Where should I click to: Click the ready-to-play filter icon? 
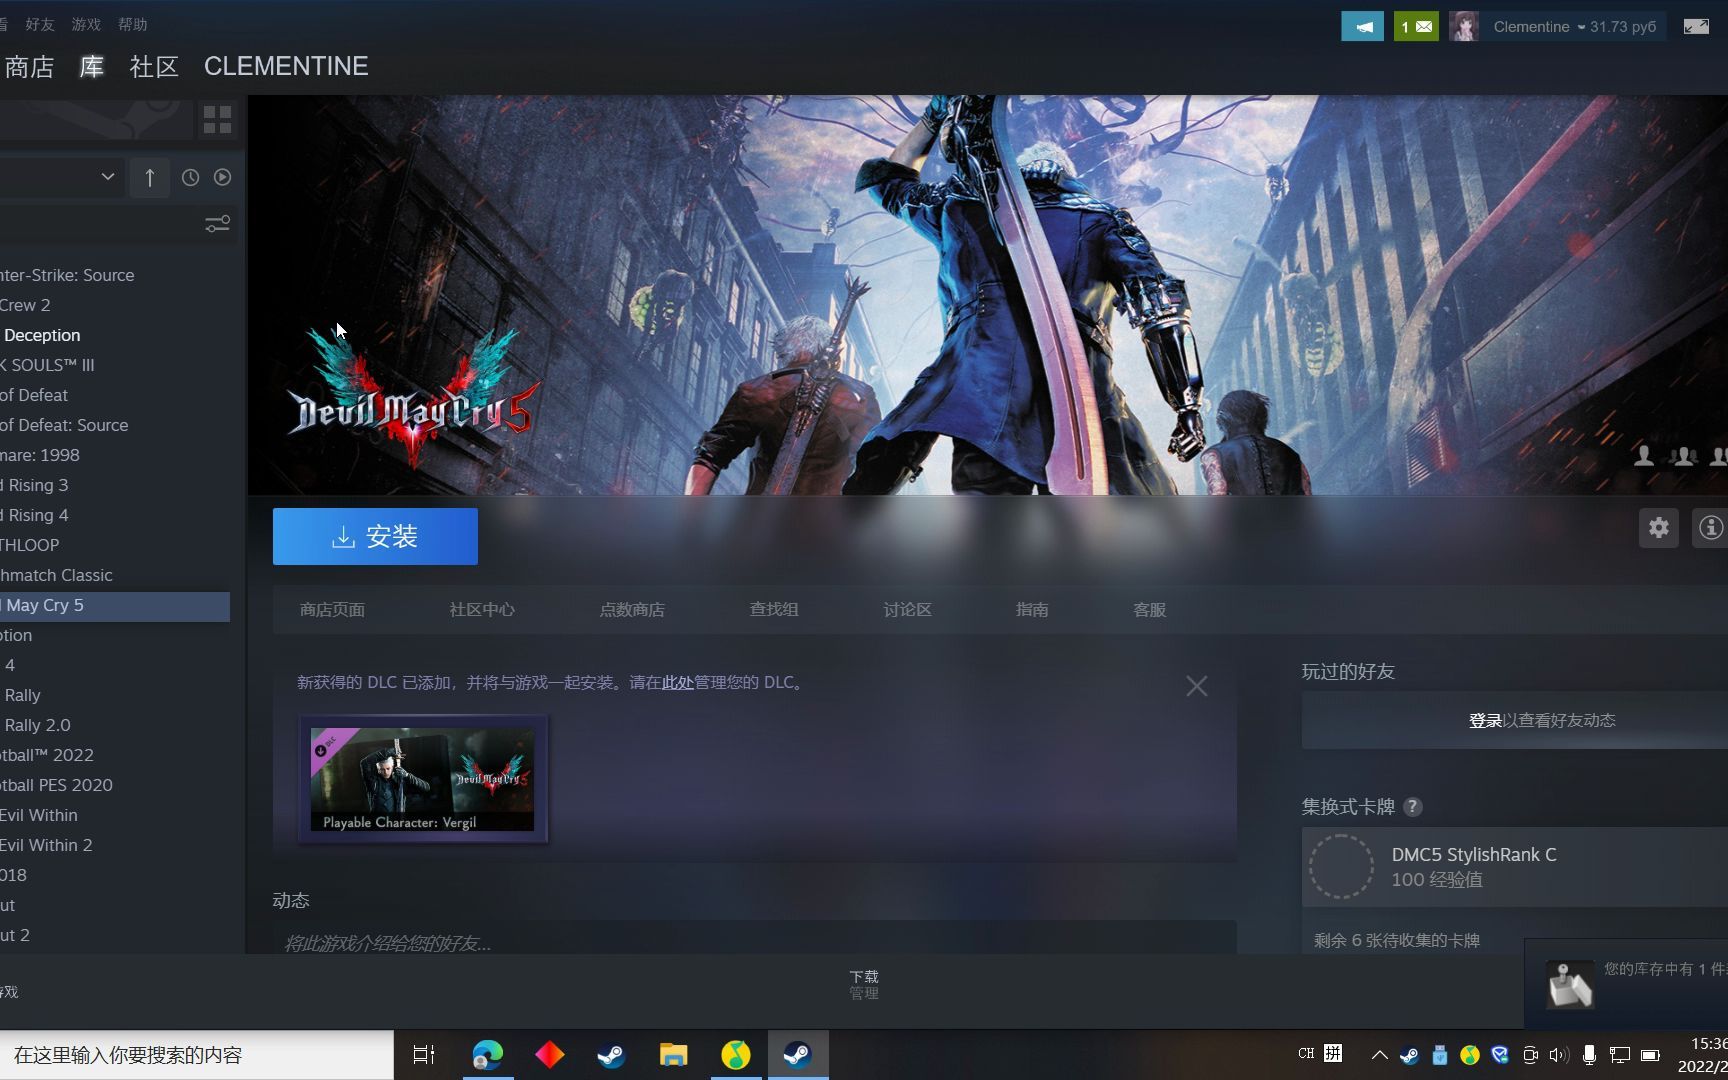pyautogui.click(x=221, y=177)
